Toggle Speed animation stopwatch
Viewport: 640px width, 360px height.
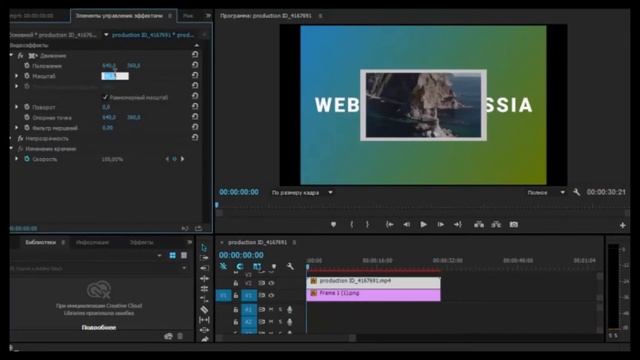[27, 159]
